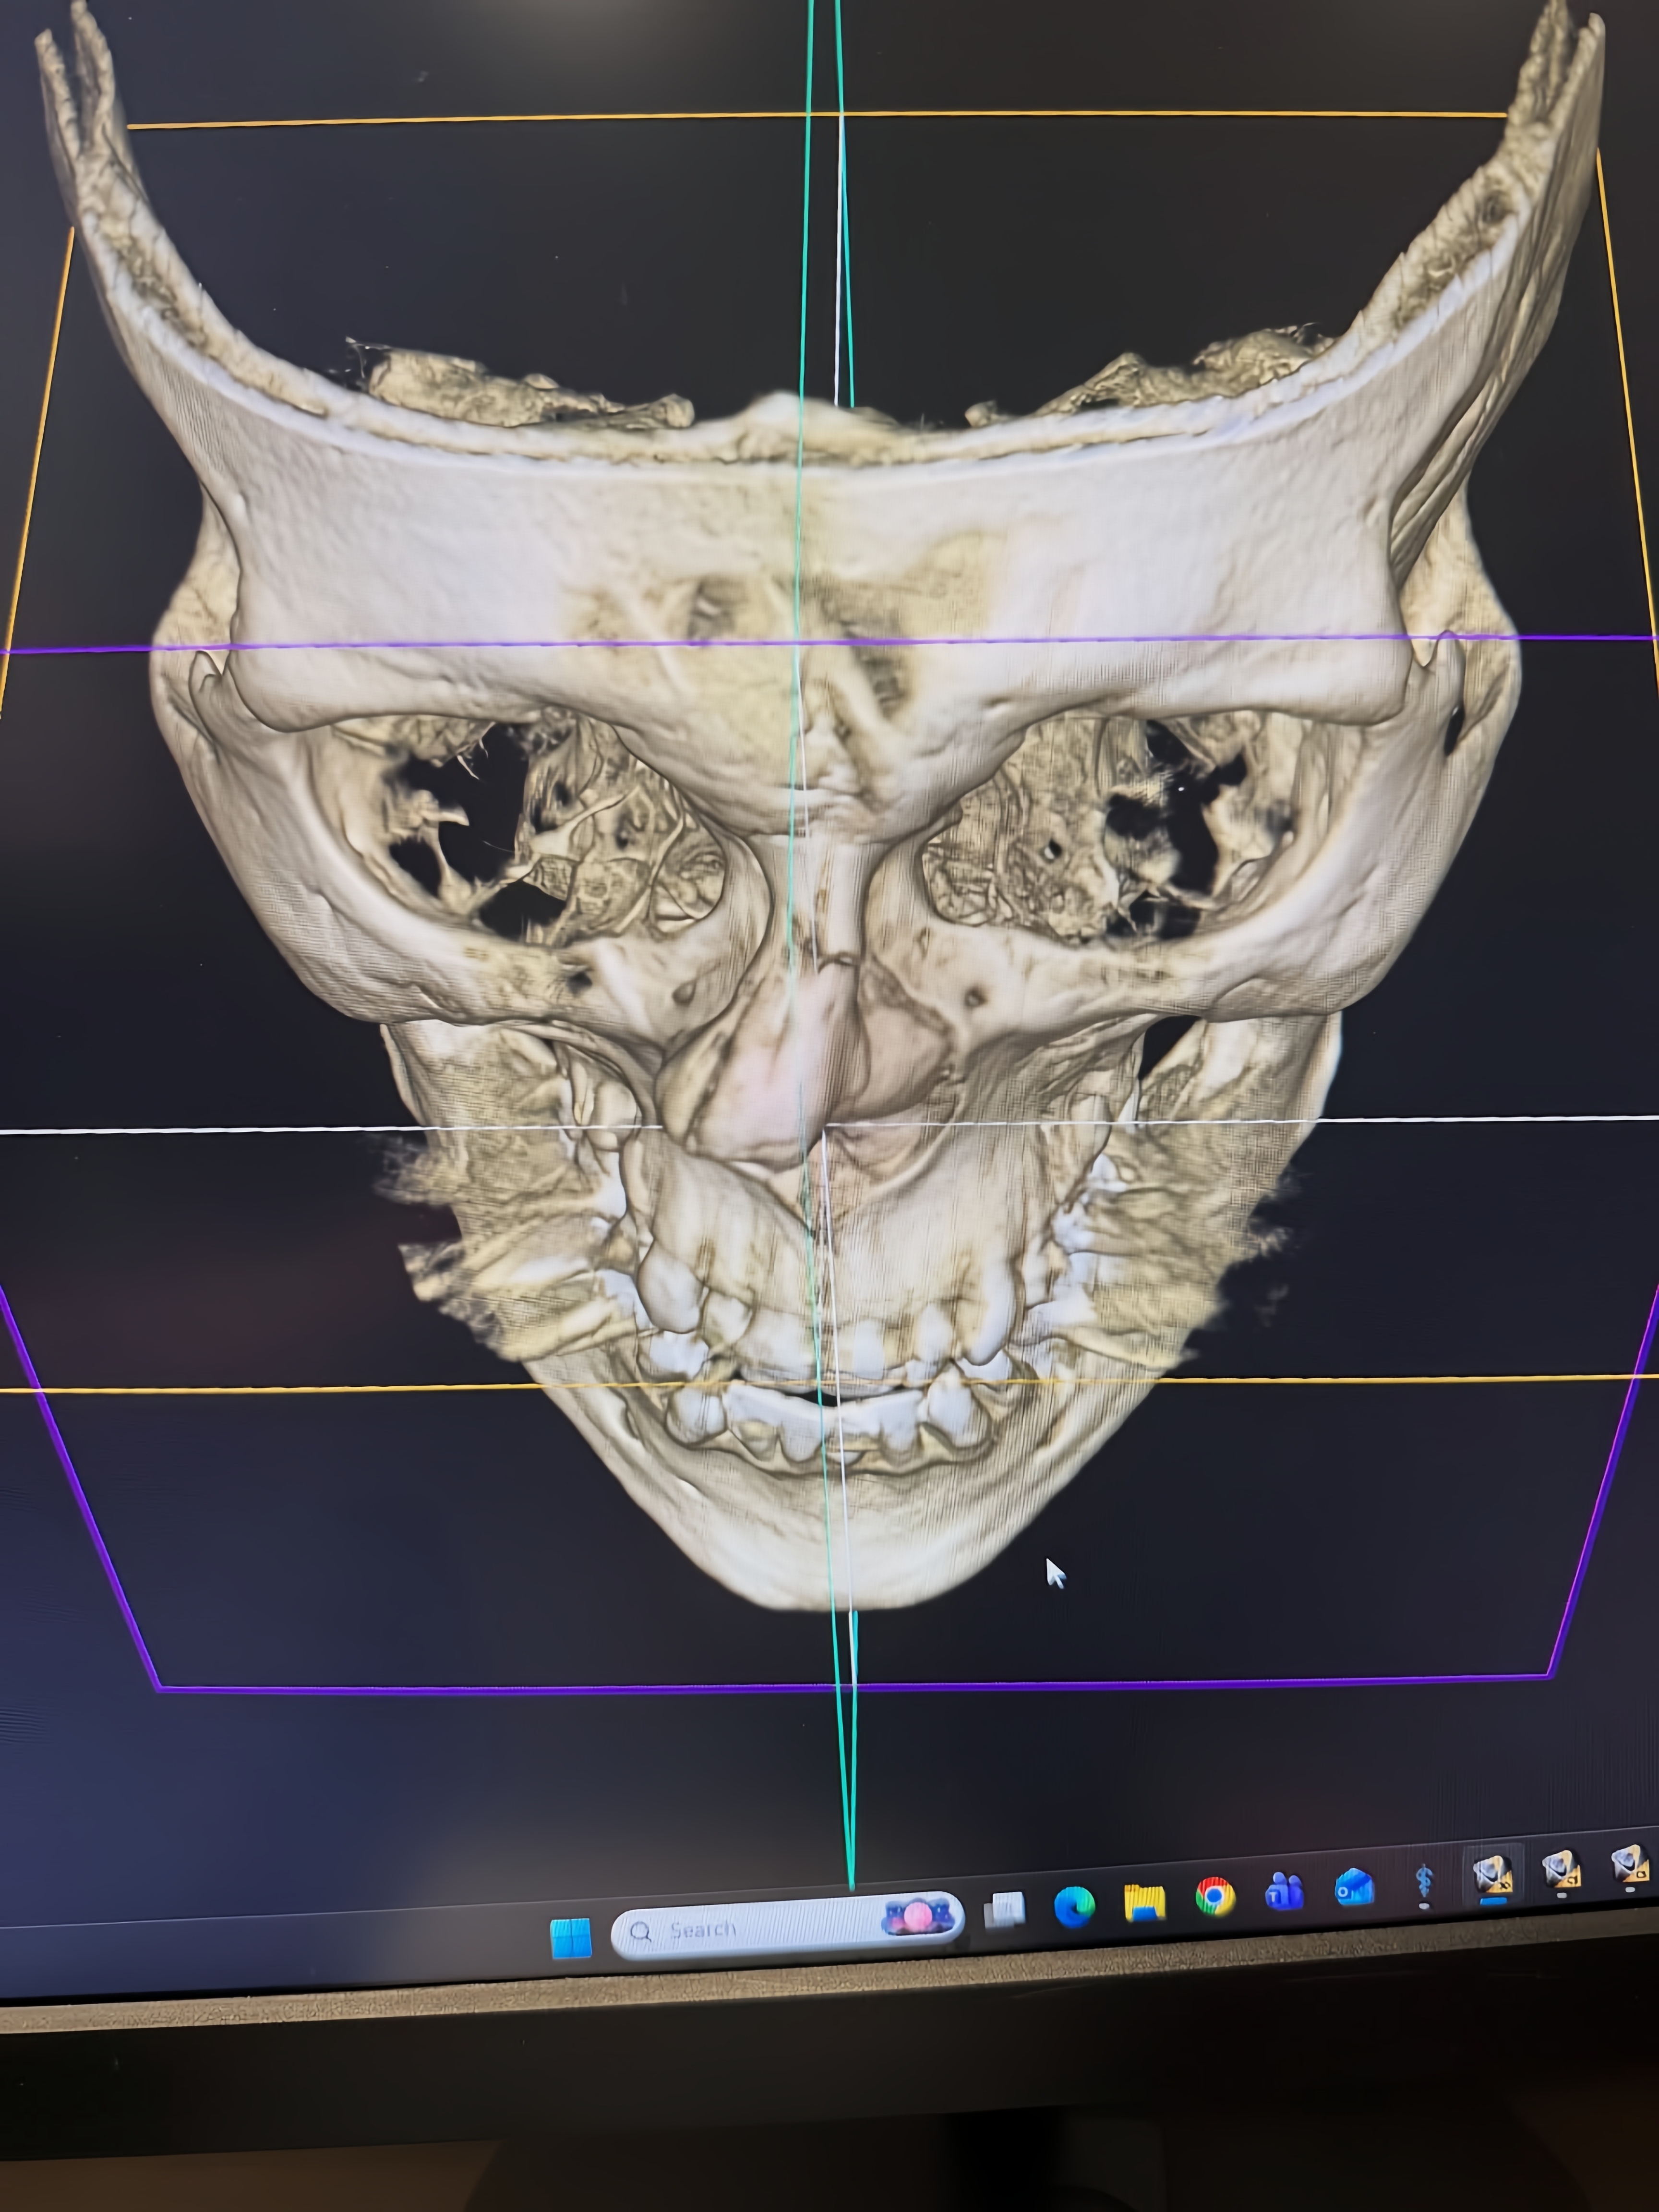Launch Microsoft Edge from the taskbar
The width and height of the screenshot is (1659, 2212).
[x=1074, y=1907]
